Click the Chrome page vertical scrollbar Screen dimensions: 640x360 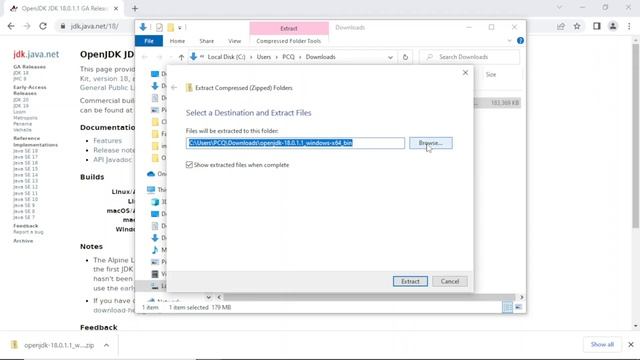point(636,135)
